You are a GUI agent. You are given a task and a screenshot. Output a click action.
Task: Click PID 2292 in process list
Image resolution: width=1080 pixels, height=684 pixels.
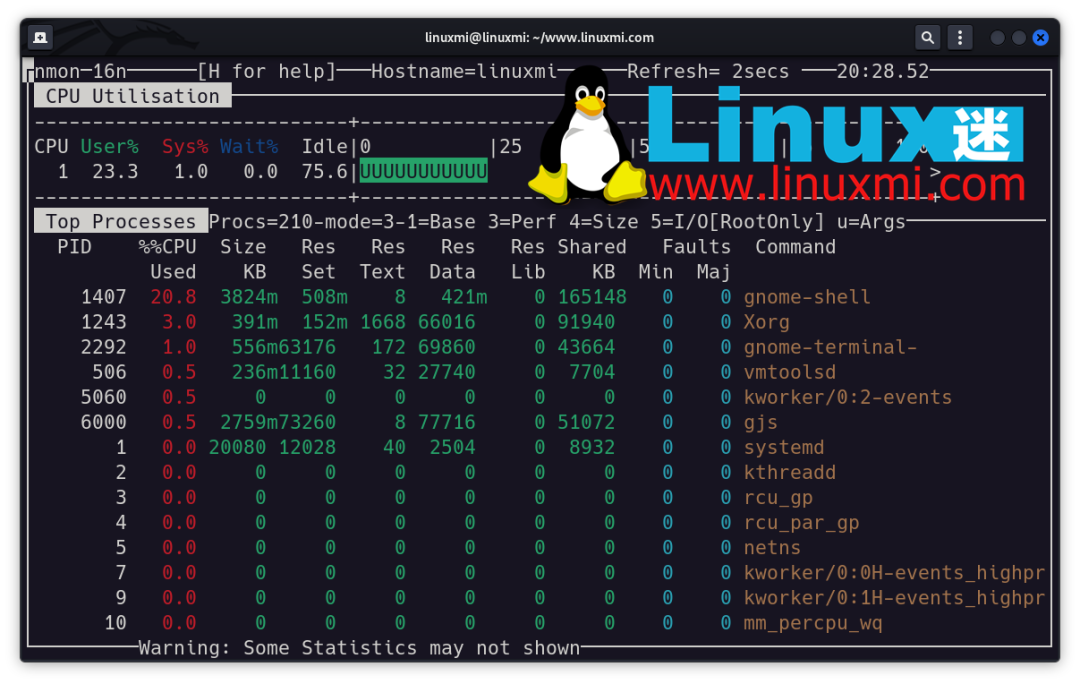pyautogui.click(x=103, y=347)
